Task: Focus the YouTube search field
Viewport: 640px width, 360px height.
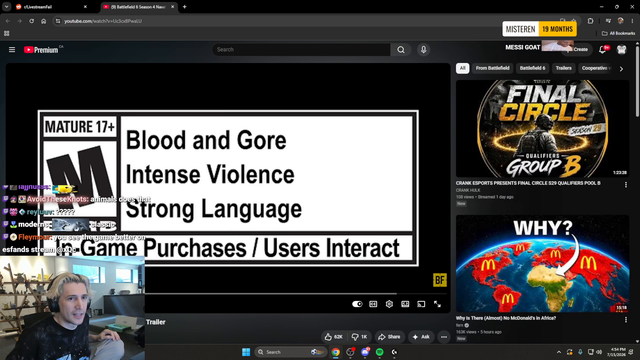Action: click(301, 50)
